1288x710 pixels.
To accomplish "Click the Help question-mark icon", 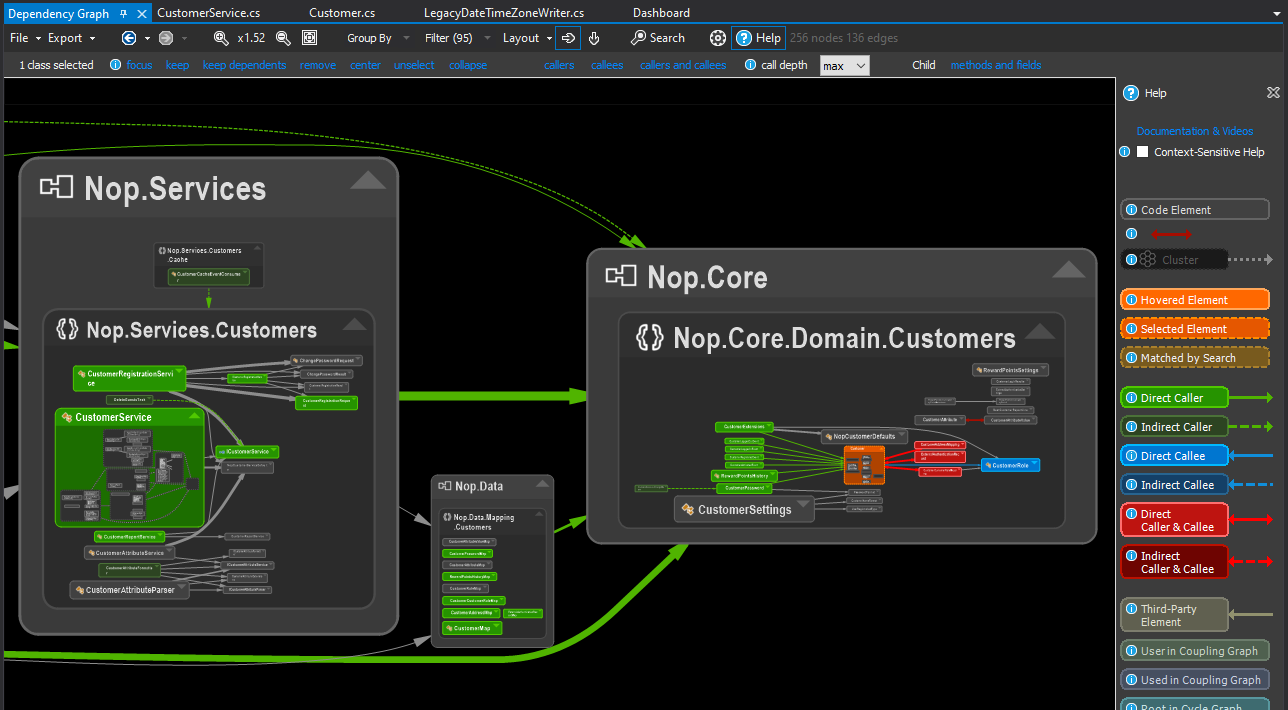I will (x=743, y=38).
